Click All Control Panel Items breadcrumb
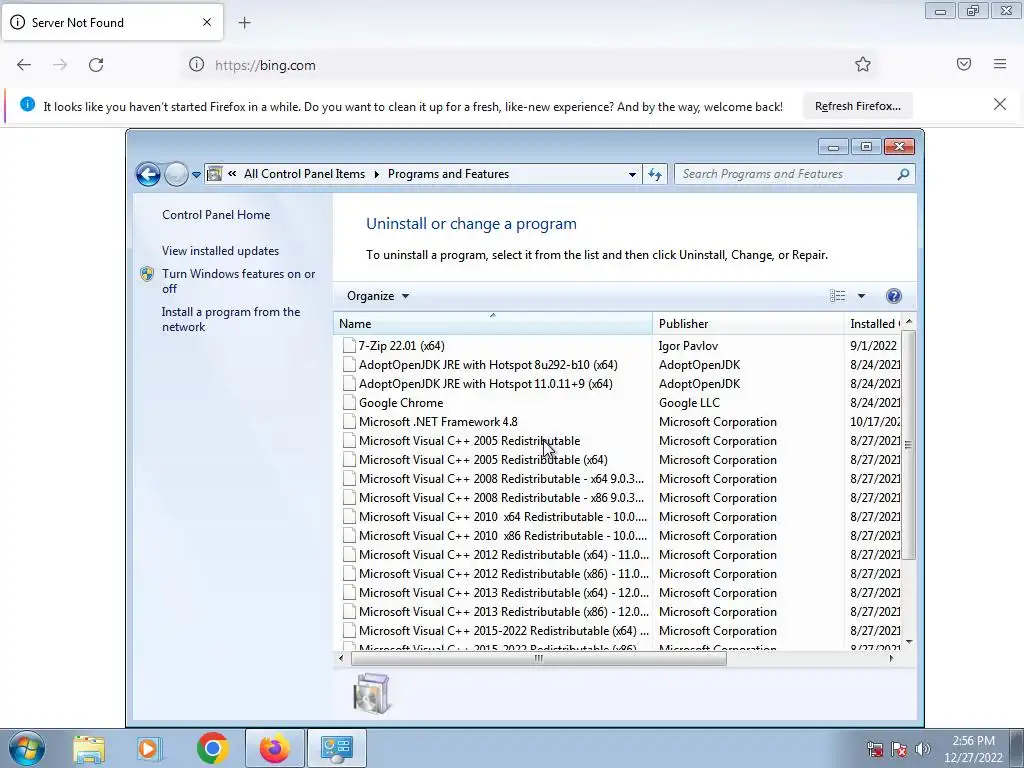The height and width of the screenshot is (768, 1024). [304, 174]
